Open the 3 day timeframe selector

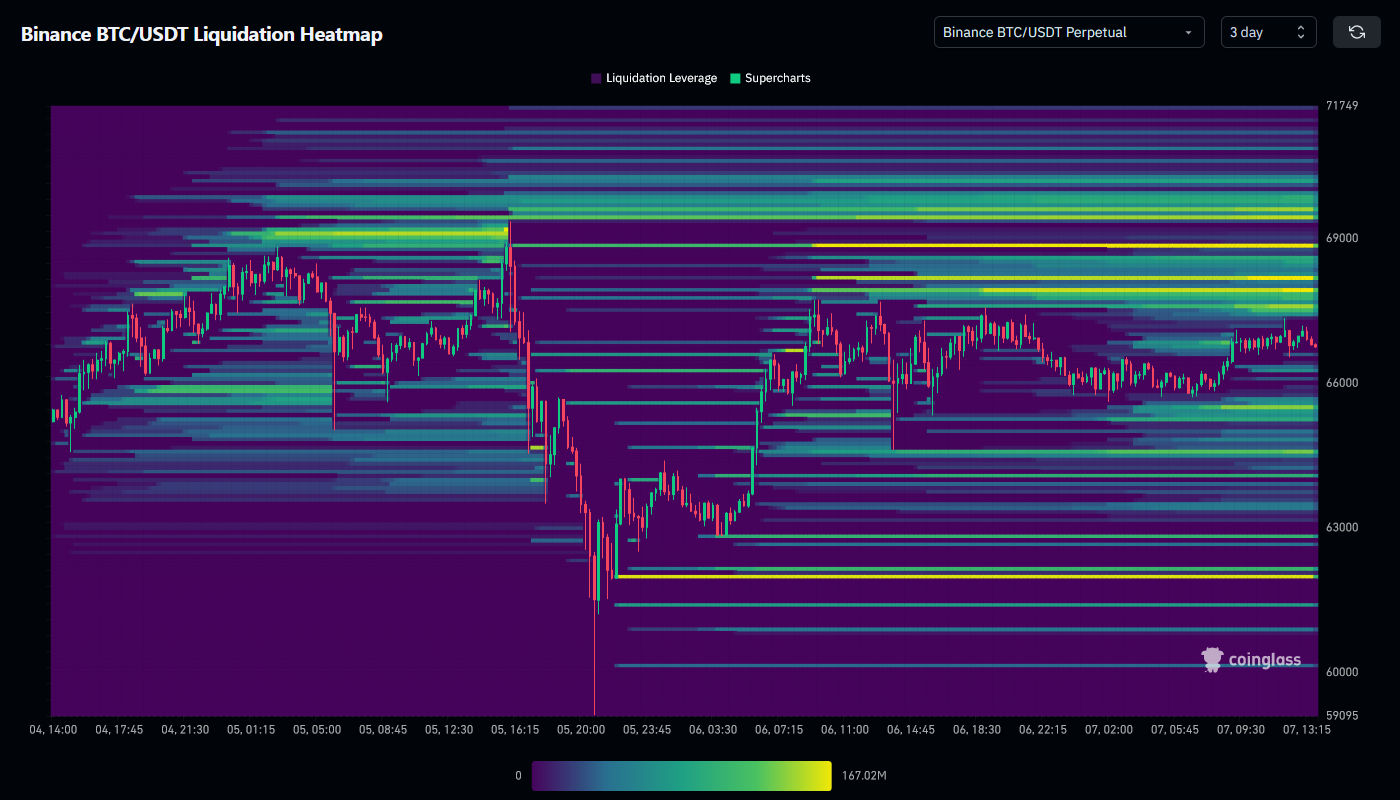point(1269,32)
